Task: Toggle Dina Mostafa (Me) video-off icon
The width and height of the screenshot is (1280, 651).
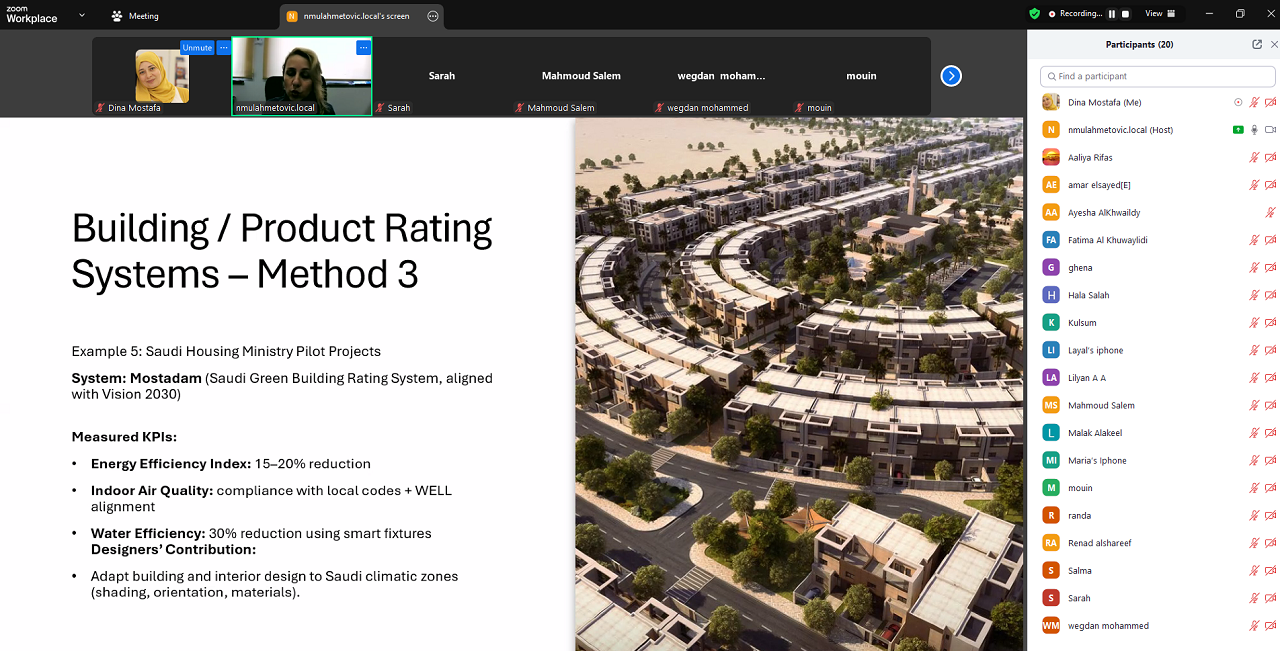Action: (1270, 102)
